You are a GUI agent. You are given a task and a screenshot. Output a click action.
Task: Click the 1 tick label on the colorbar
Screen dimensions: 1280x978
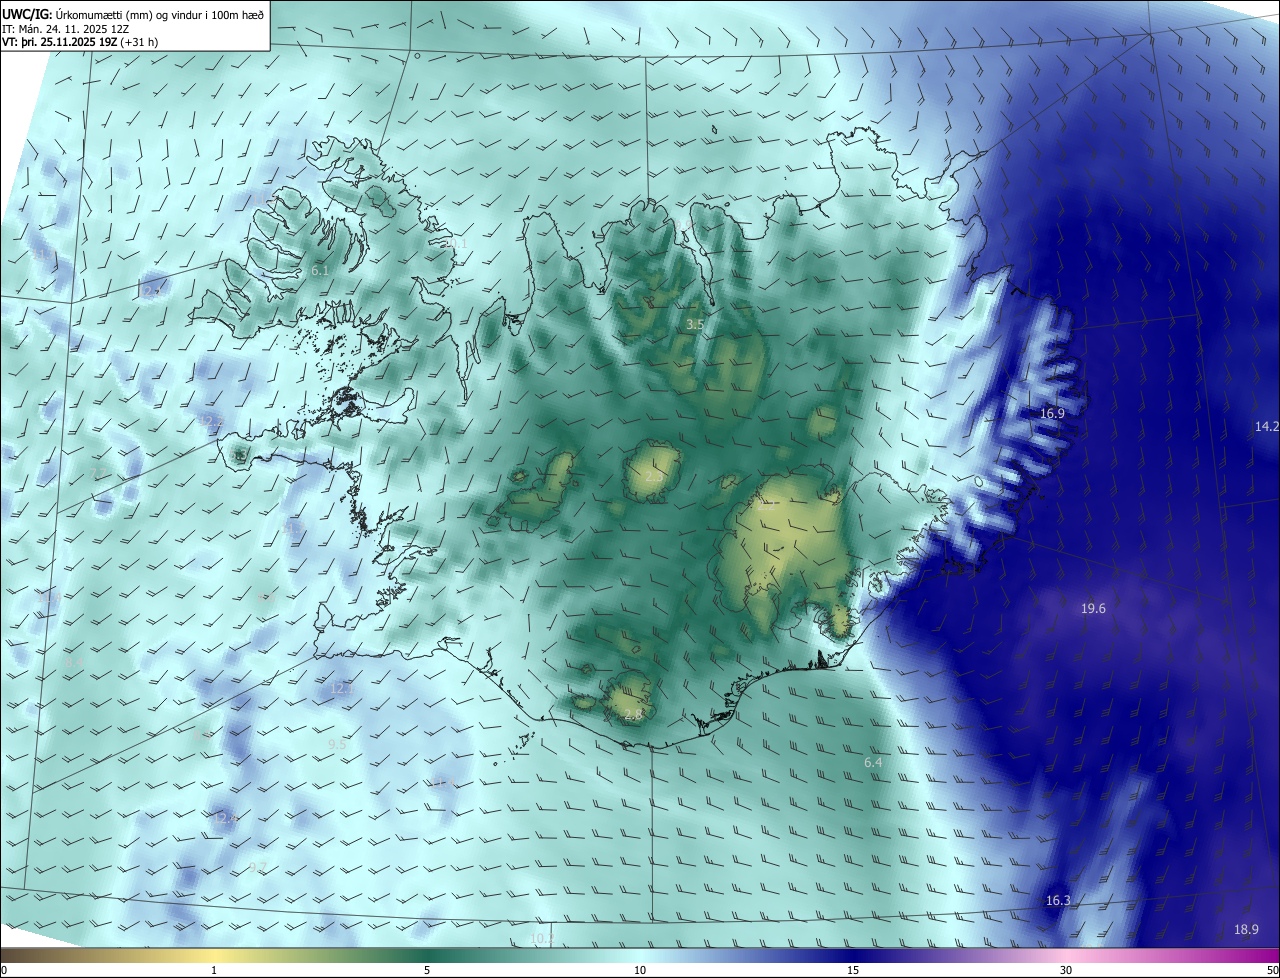pos(214,970)
